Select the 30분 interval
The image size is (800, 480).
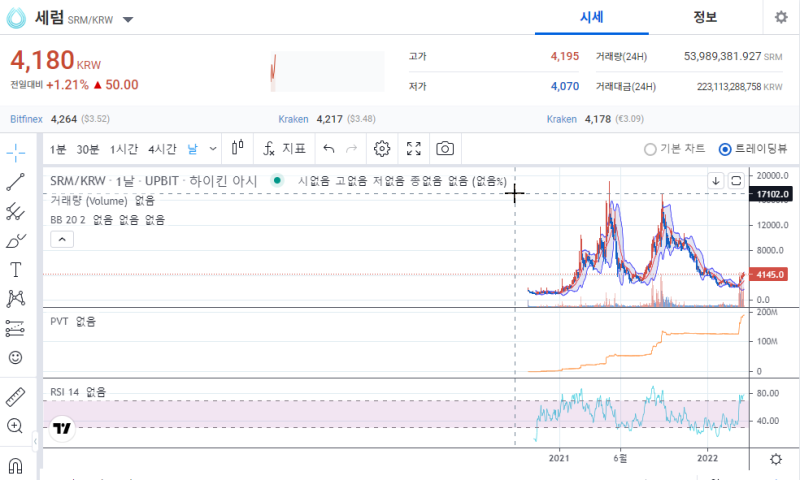point(88,149)
